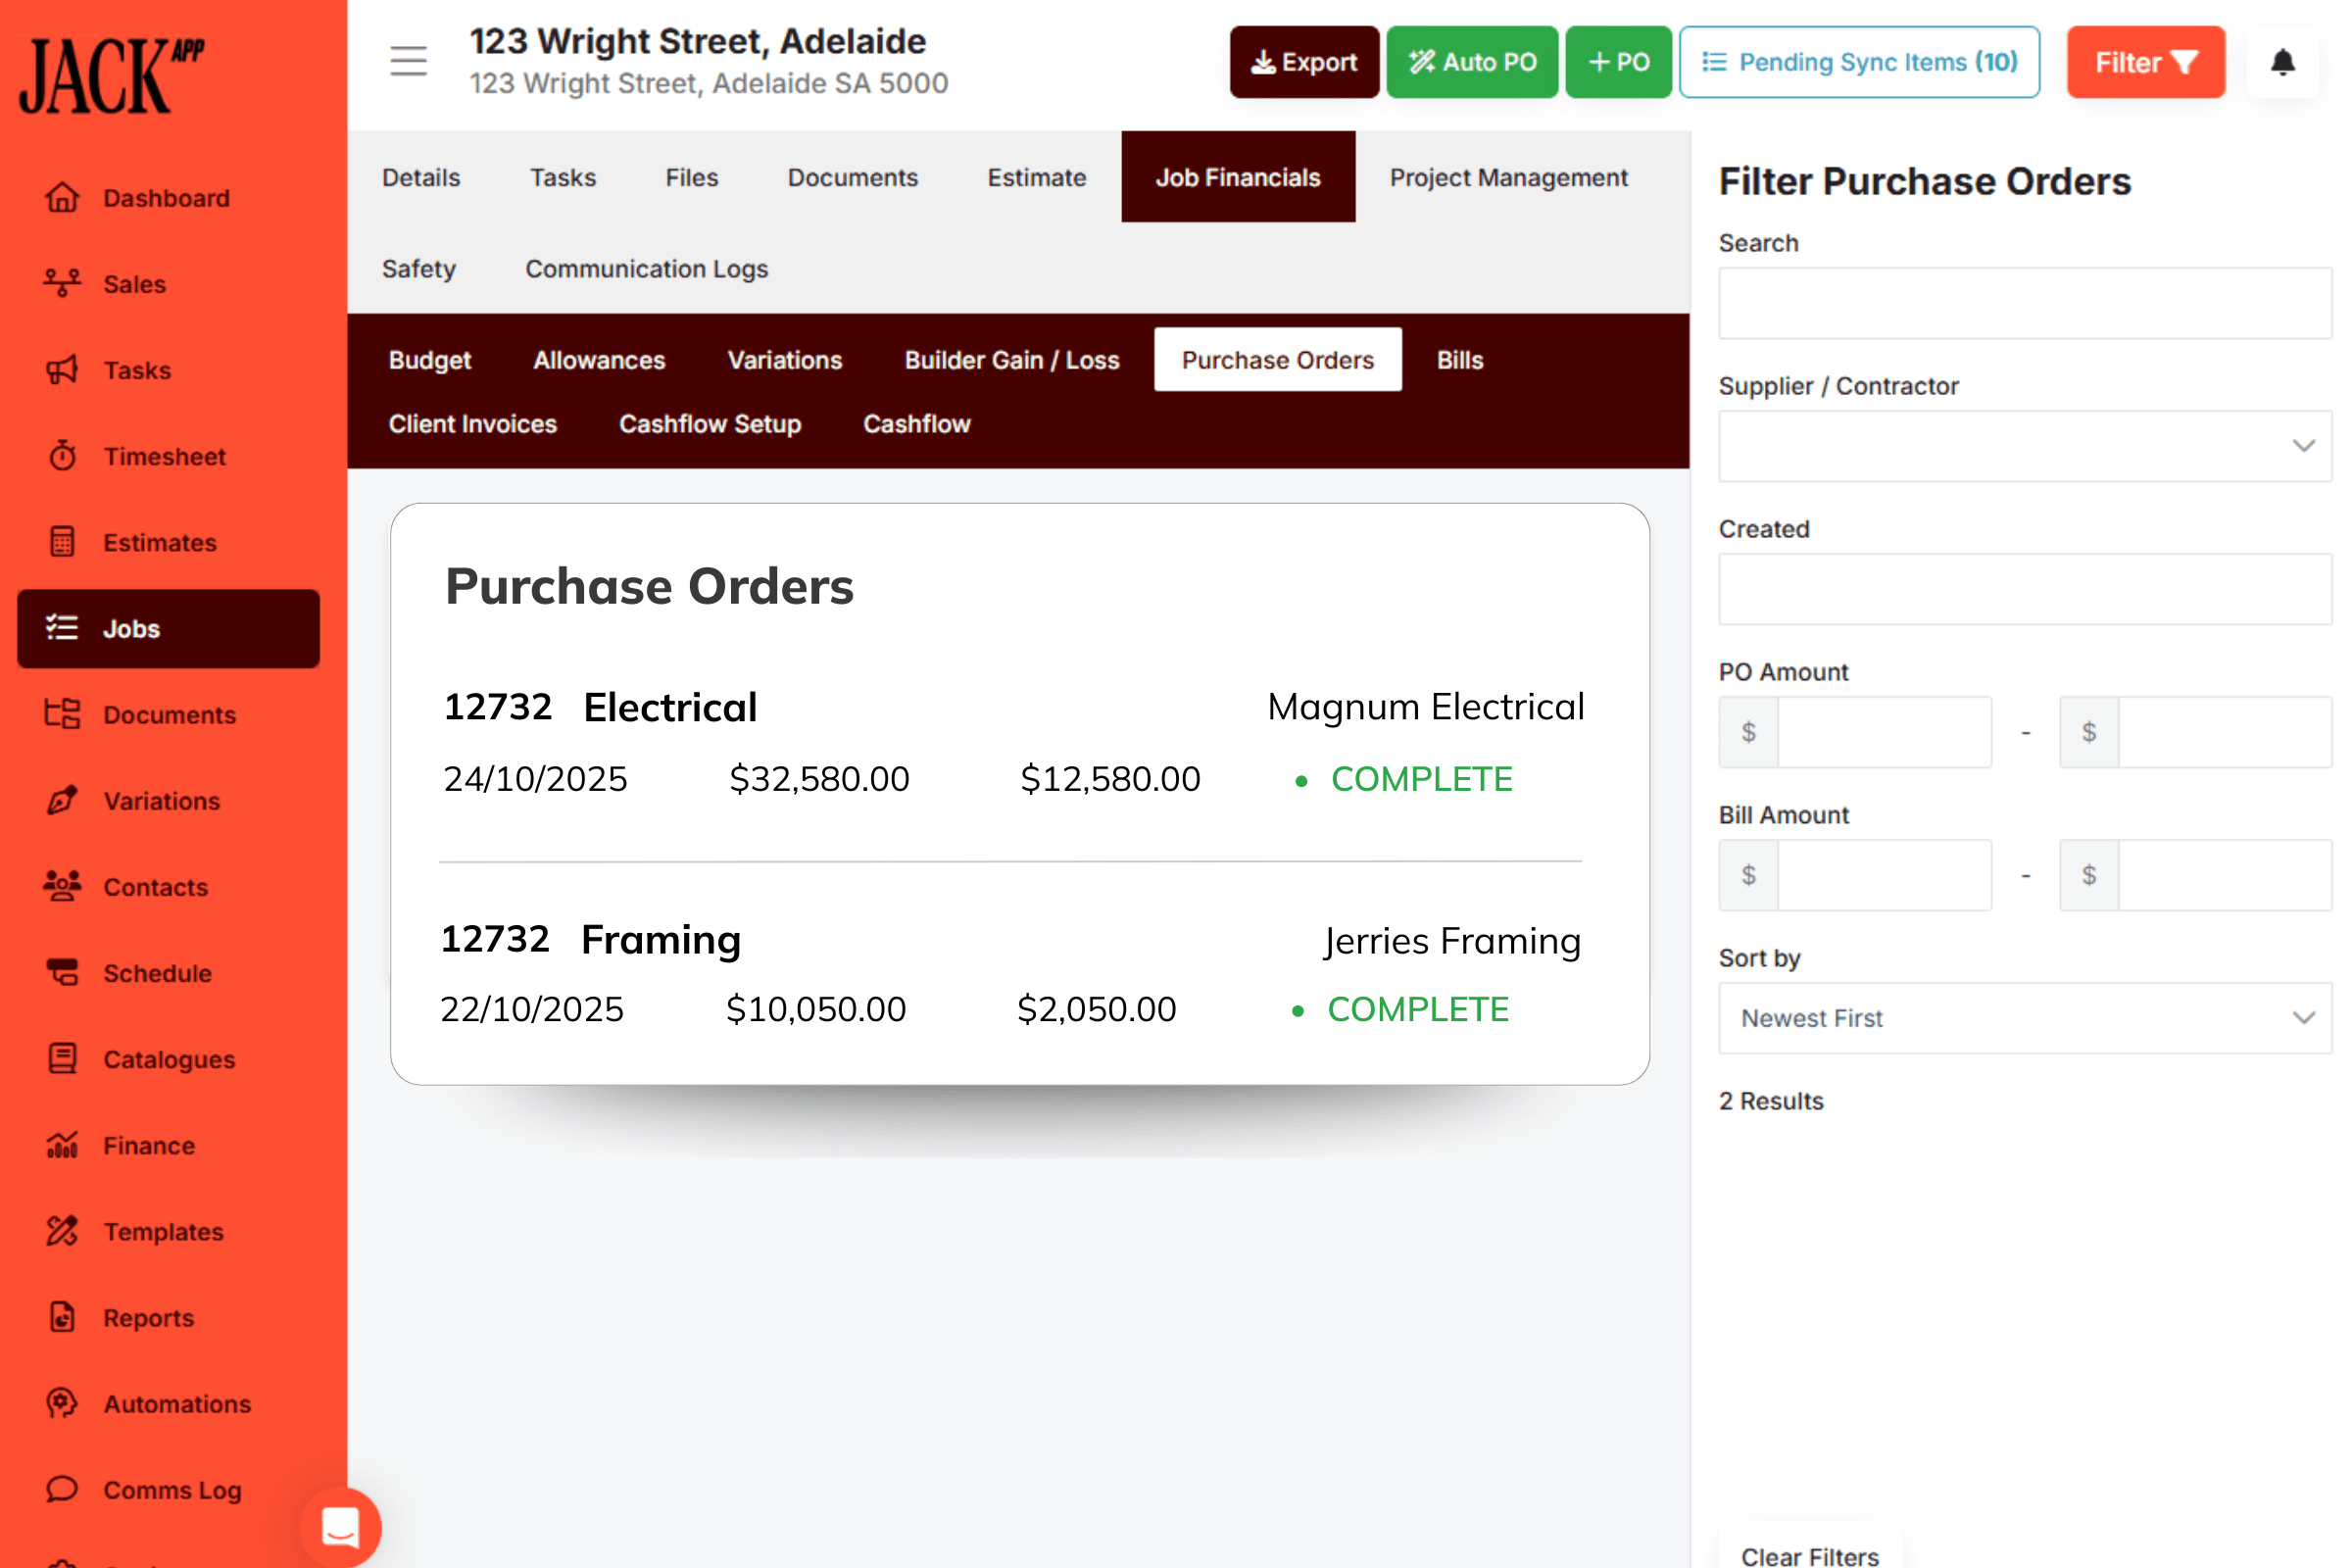The image size is (2352, 1568).
Task: Switch to the Bills tab
Action: tap(1460, 360)
